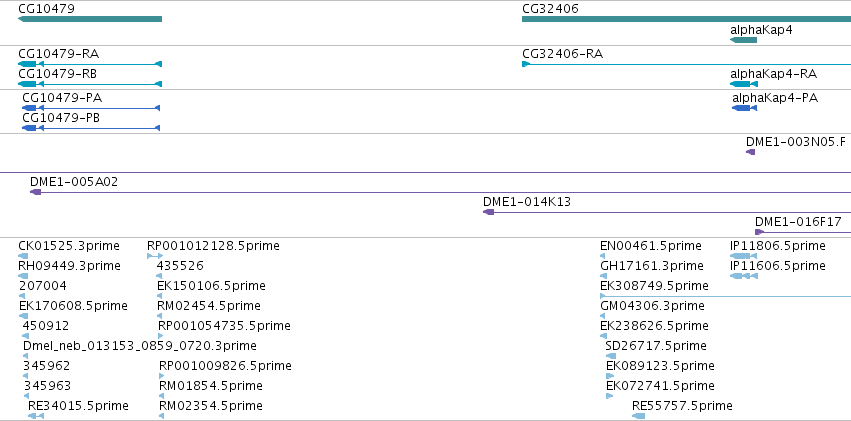Select the DME1-014K13 clone label

click(x=526, y=202)
